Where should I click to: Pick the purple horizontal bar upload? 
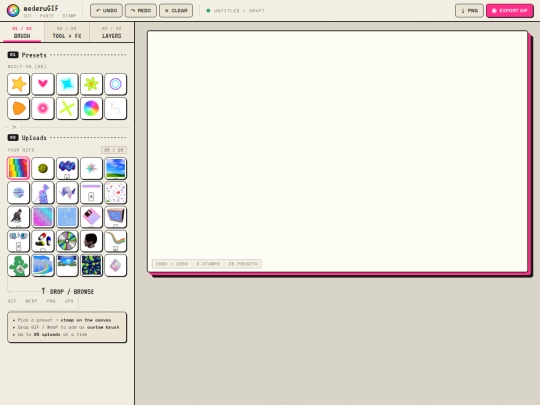pos(91,193)
